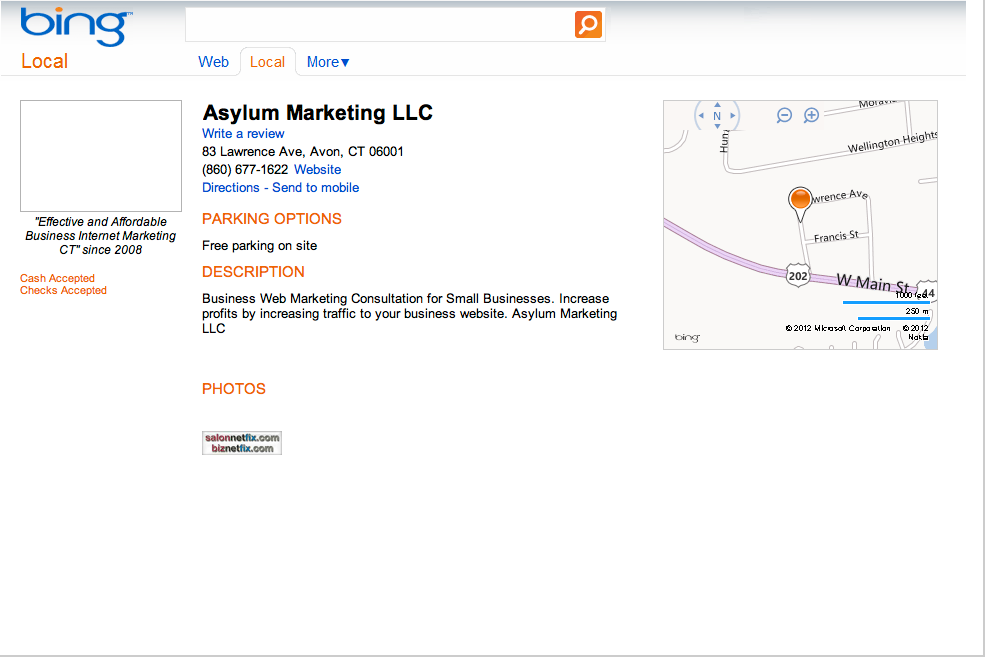This screenshot has width=990, height=663.
Task: Switch to the Web tab
Action: point(213,62)
